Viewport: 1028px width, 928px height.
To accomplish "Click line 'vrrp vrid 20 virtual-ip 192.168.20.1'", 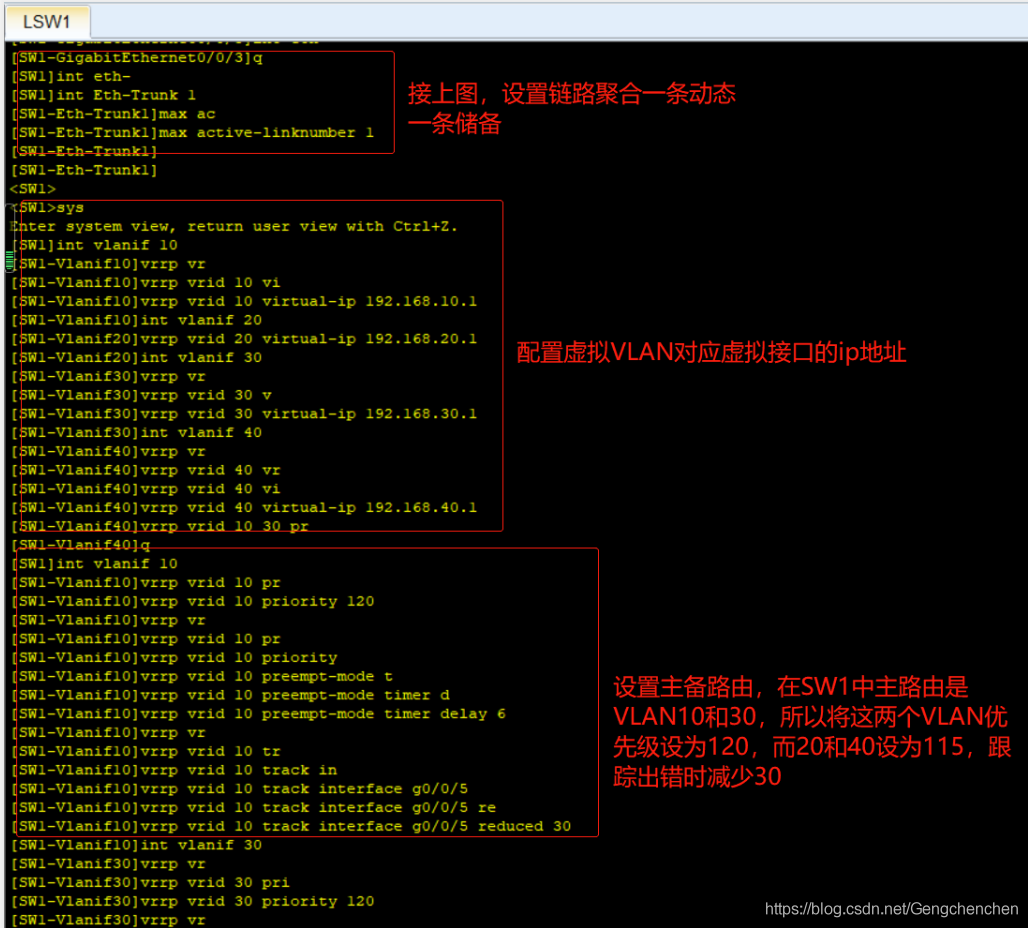I will [x=244, y=339].
